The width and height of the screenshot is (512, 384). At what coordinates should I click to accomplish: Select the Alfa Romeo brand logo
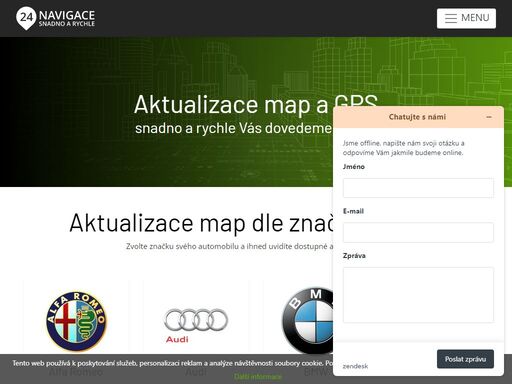[x=76, y=321]
